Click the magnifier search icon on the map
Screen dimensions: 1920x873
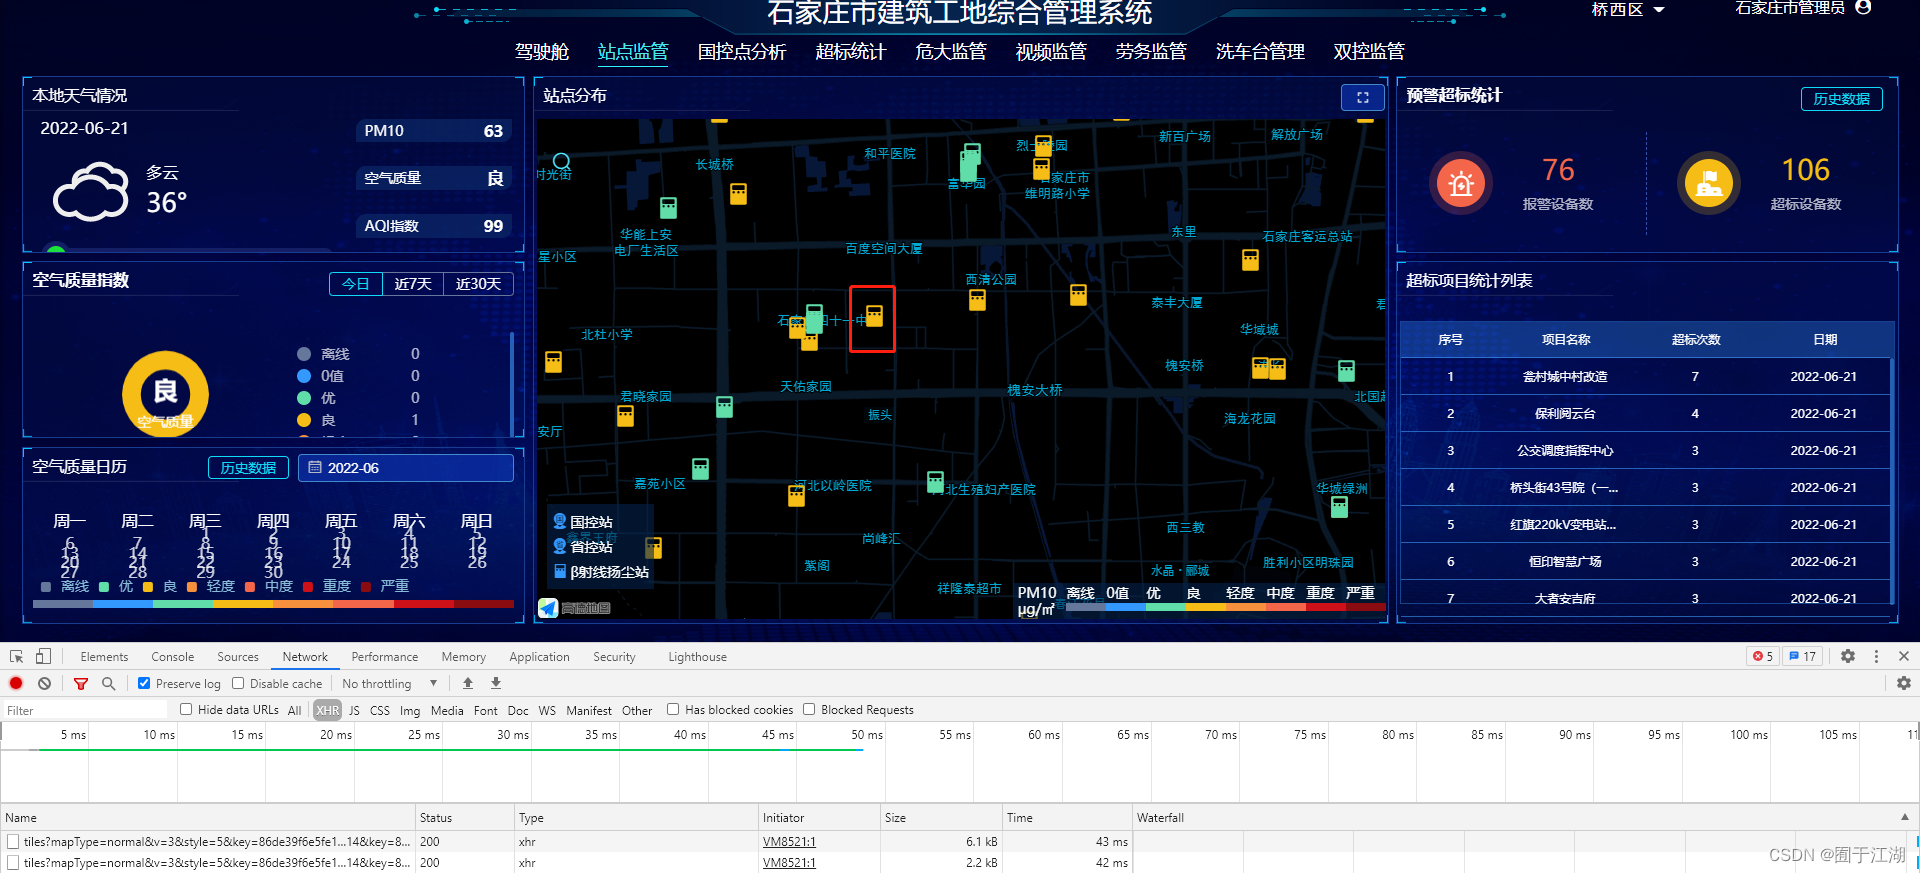[562, 162]
